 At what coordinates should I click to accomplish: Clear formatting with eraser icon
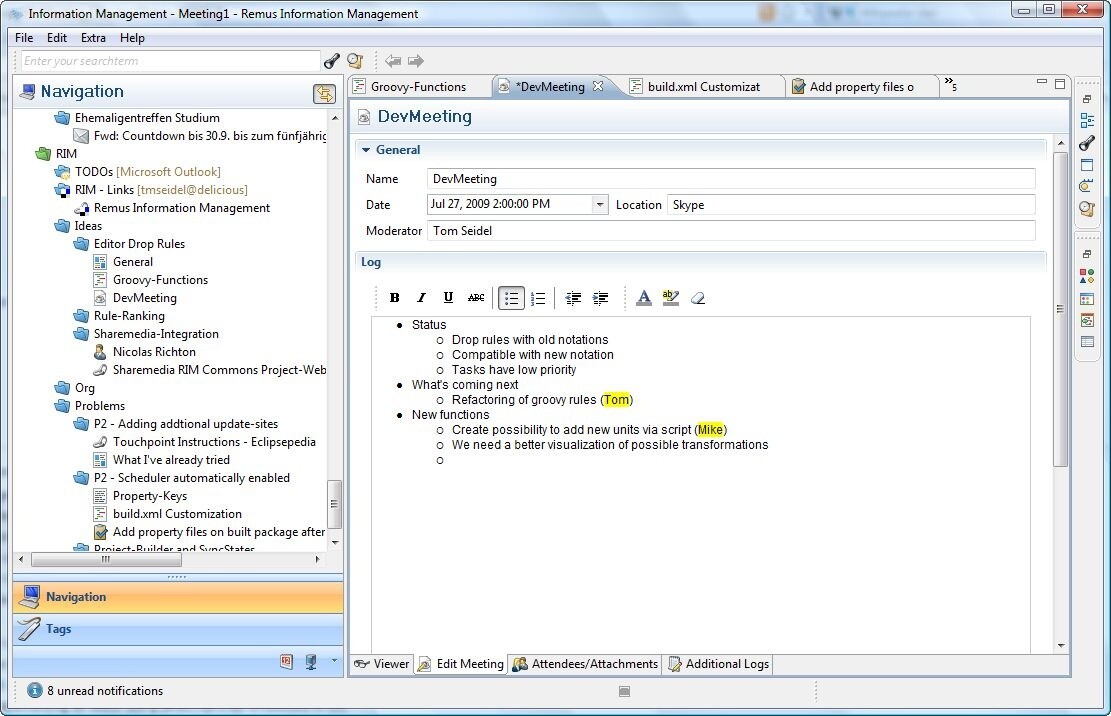(x=698, y=298)
